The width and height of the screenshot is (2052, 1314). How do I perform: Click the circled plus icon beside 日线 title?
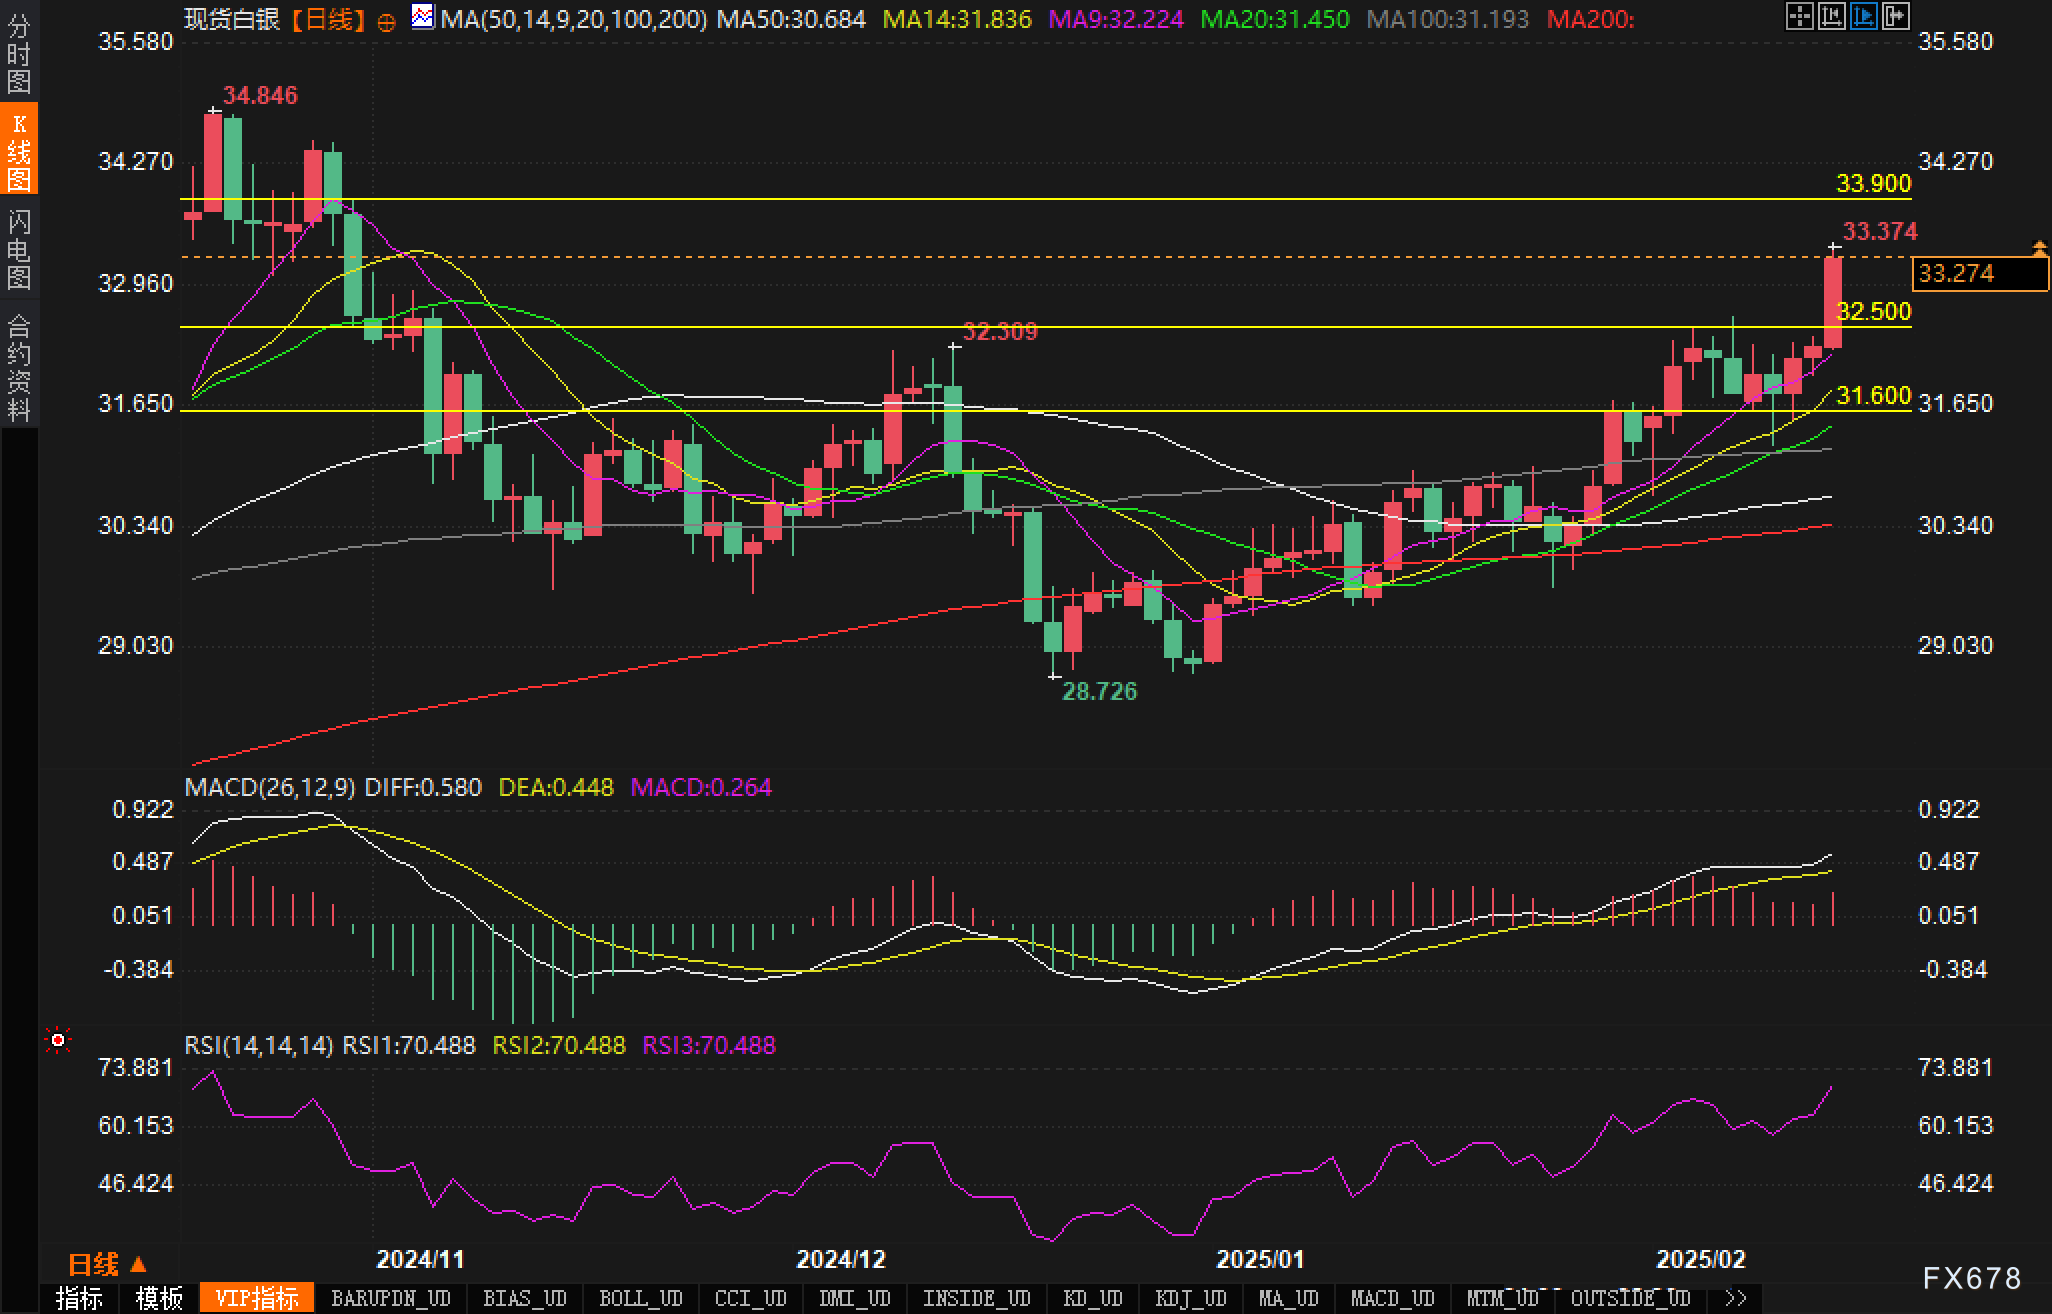pos(387,21)
